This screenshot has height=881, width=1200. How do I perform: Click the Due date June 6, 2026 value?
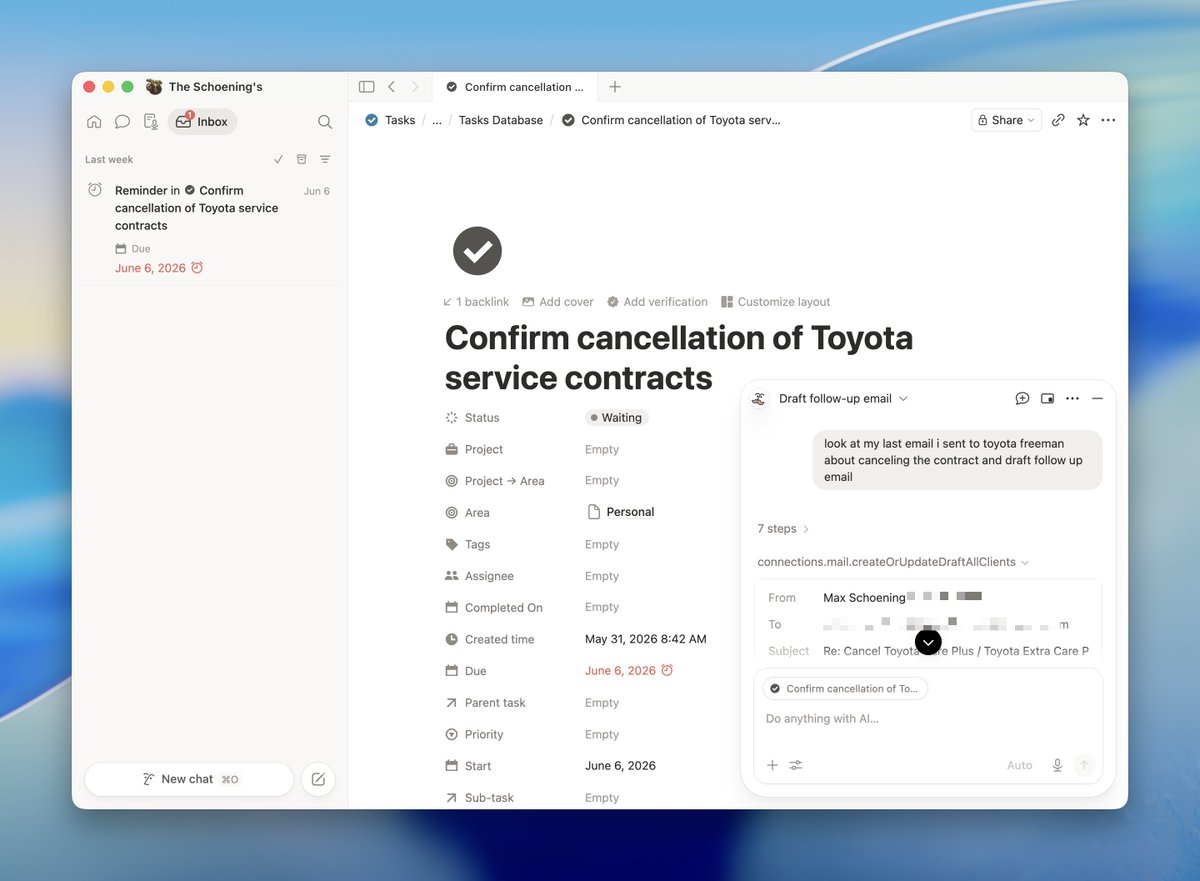click(629, 671)
